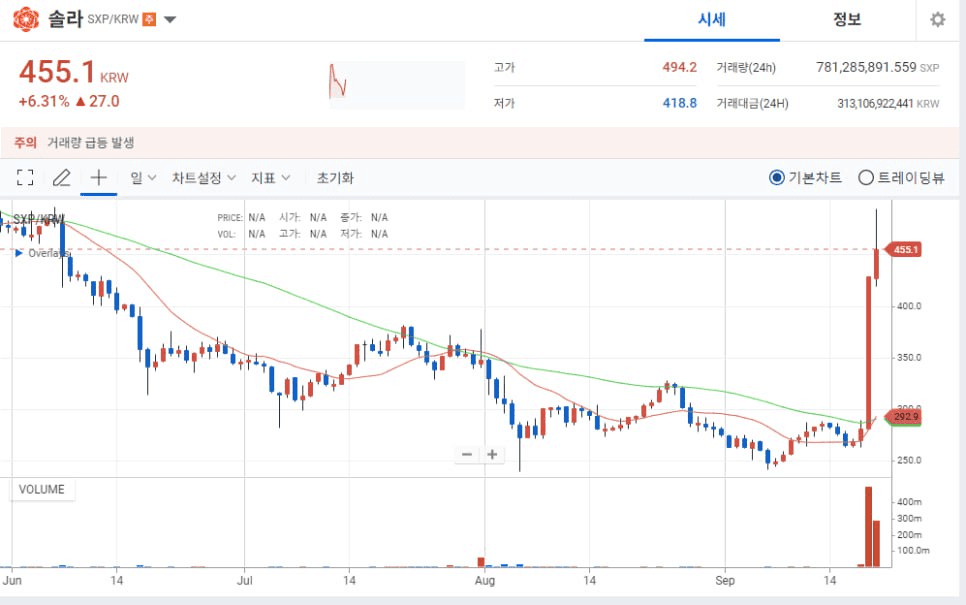The width and height of the screenshot is (966, 605).
Task: Select the pencil drawing tool
Action: pos(62,178)
